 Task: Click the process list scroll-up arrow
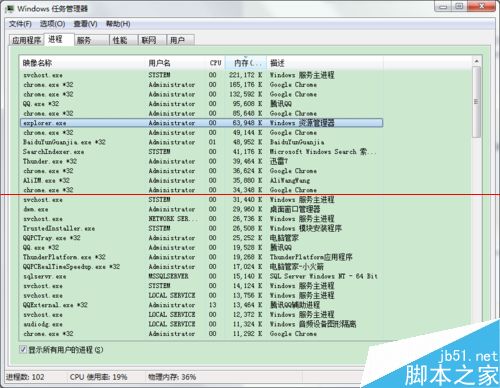click(x=477, y=61)
